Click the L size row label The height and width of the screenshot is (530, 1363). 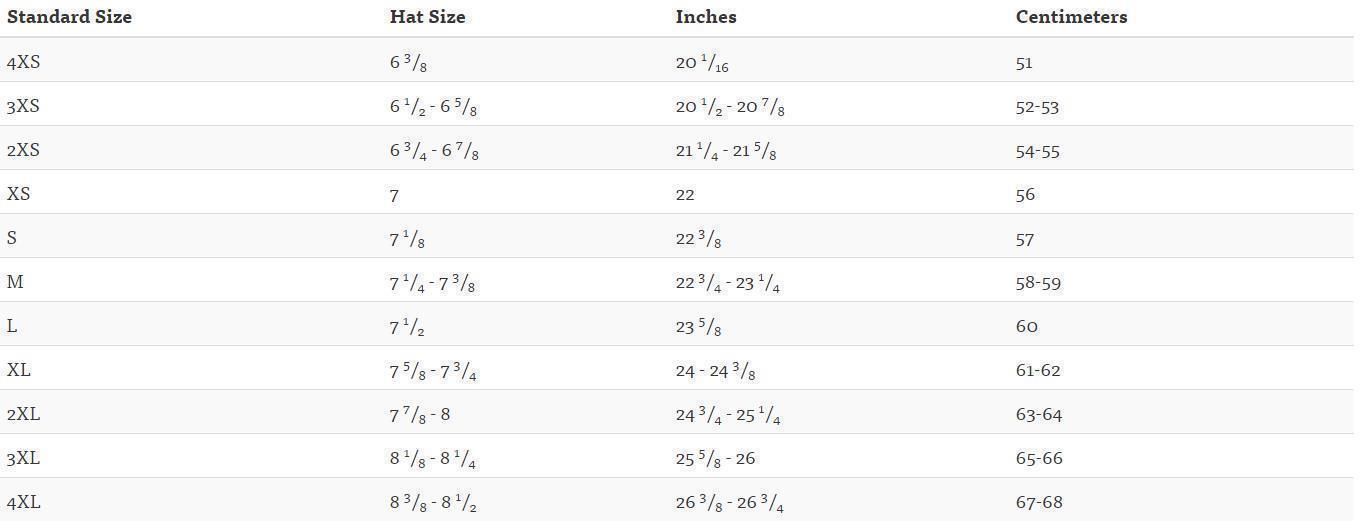point(11,326)
